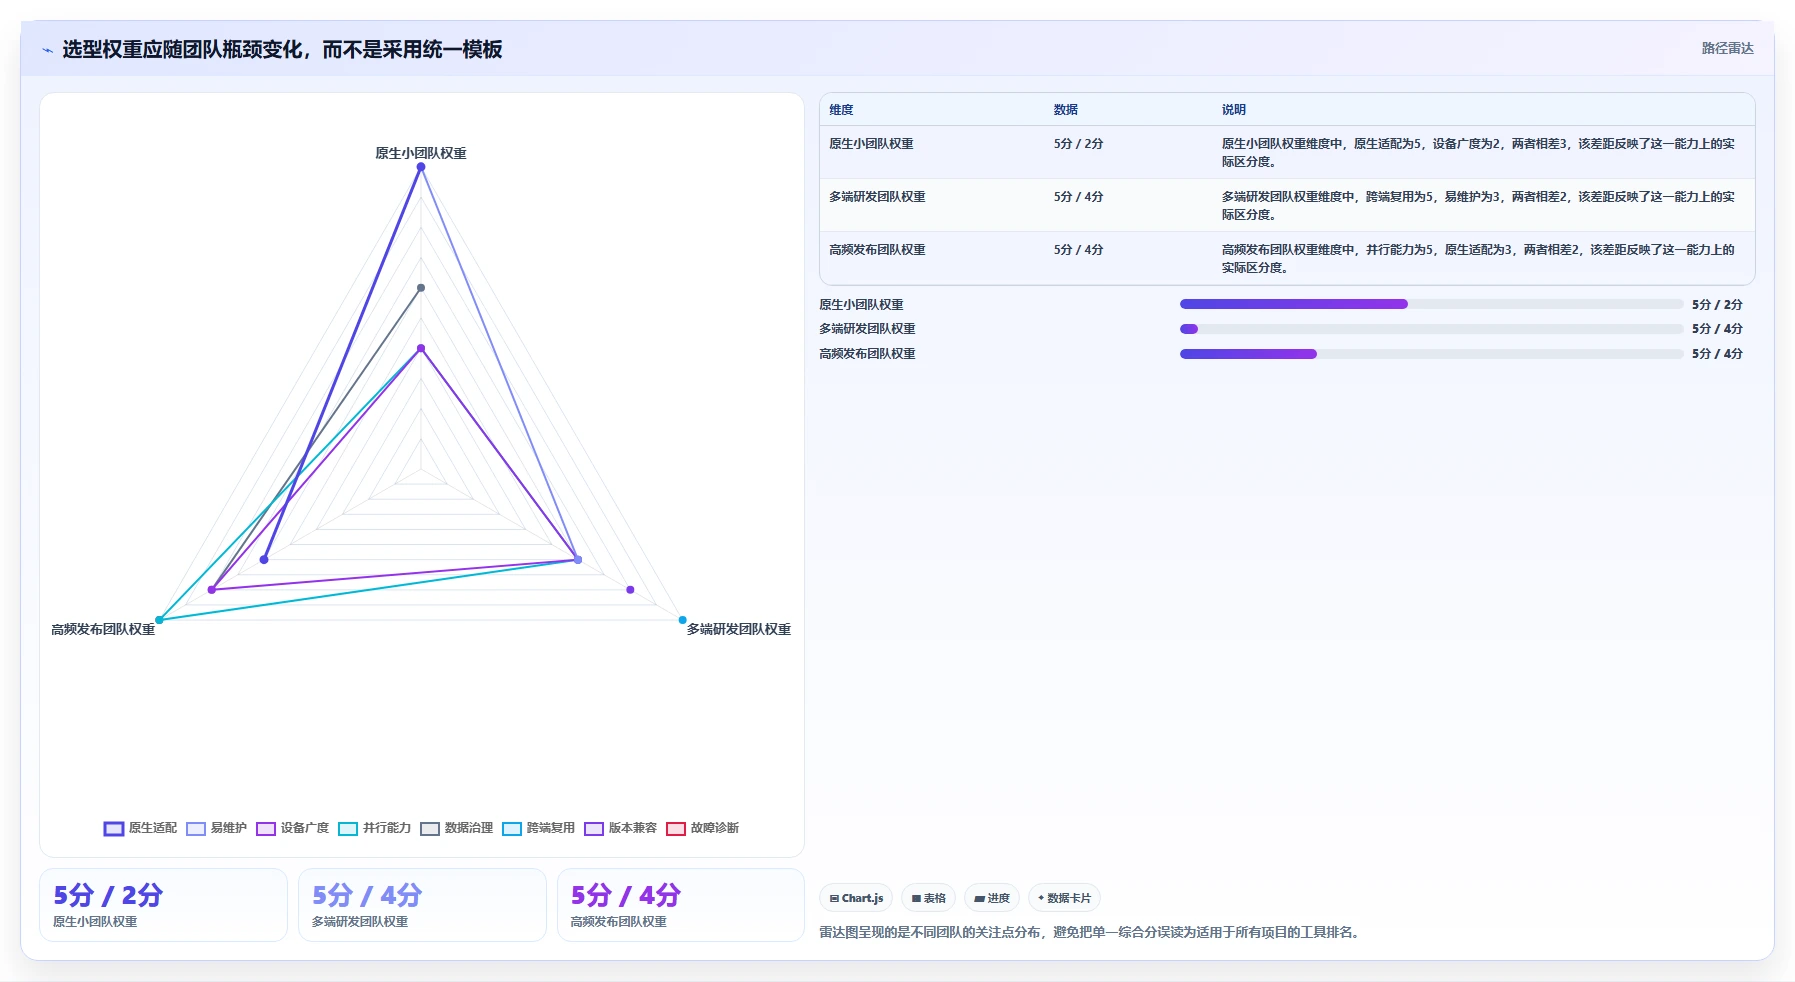Click the Chart.js tag chip
The width and height of the screenshot is (1795, 982).
(856, 898)
